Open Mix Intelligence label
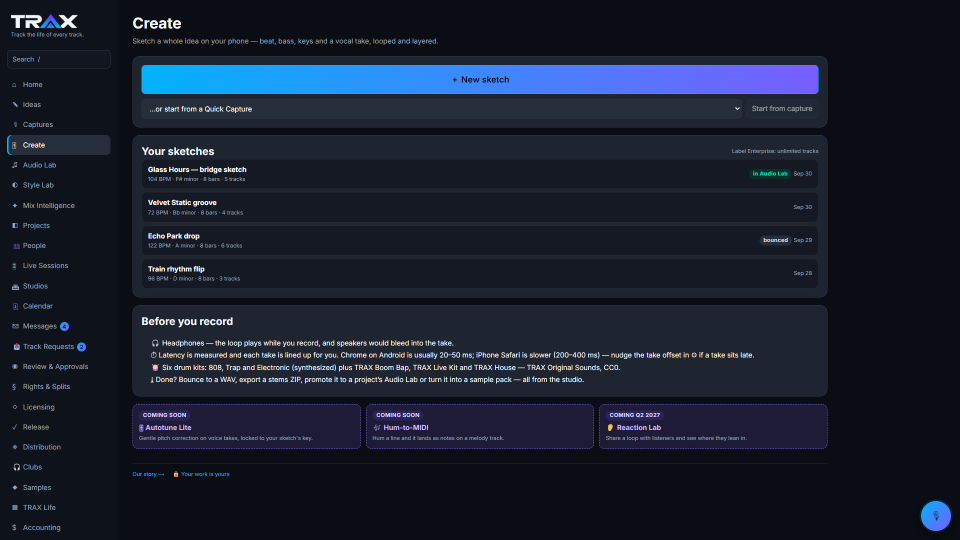 48,206
